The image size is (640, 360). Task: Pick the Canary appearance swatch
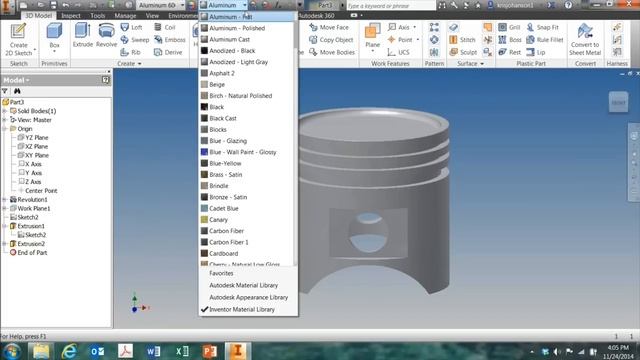coord(204,220)
